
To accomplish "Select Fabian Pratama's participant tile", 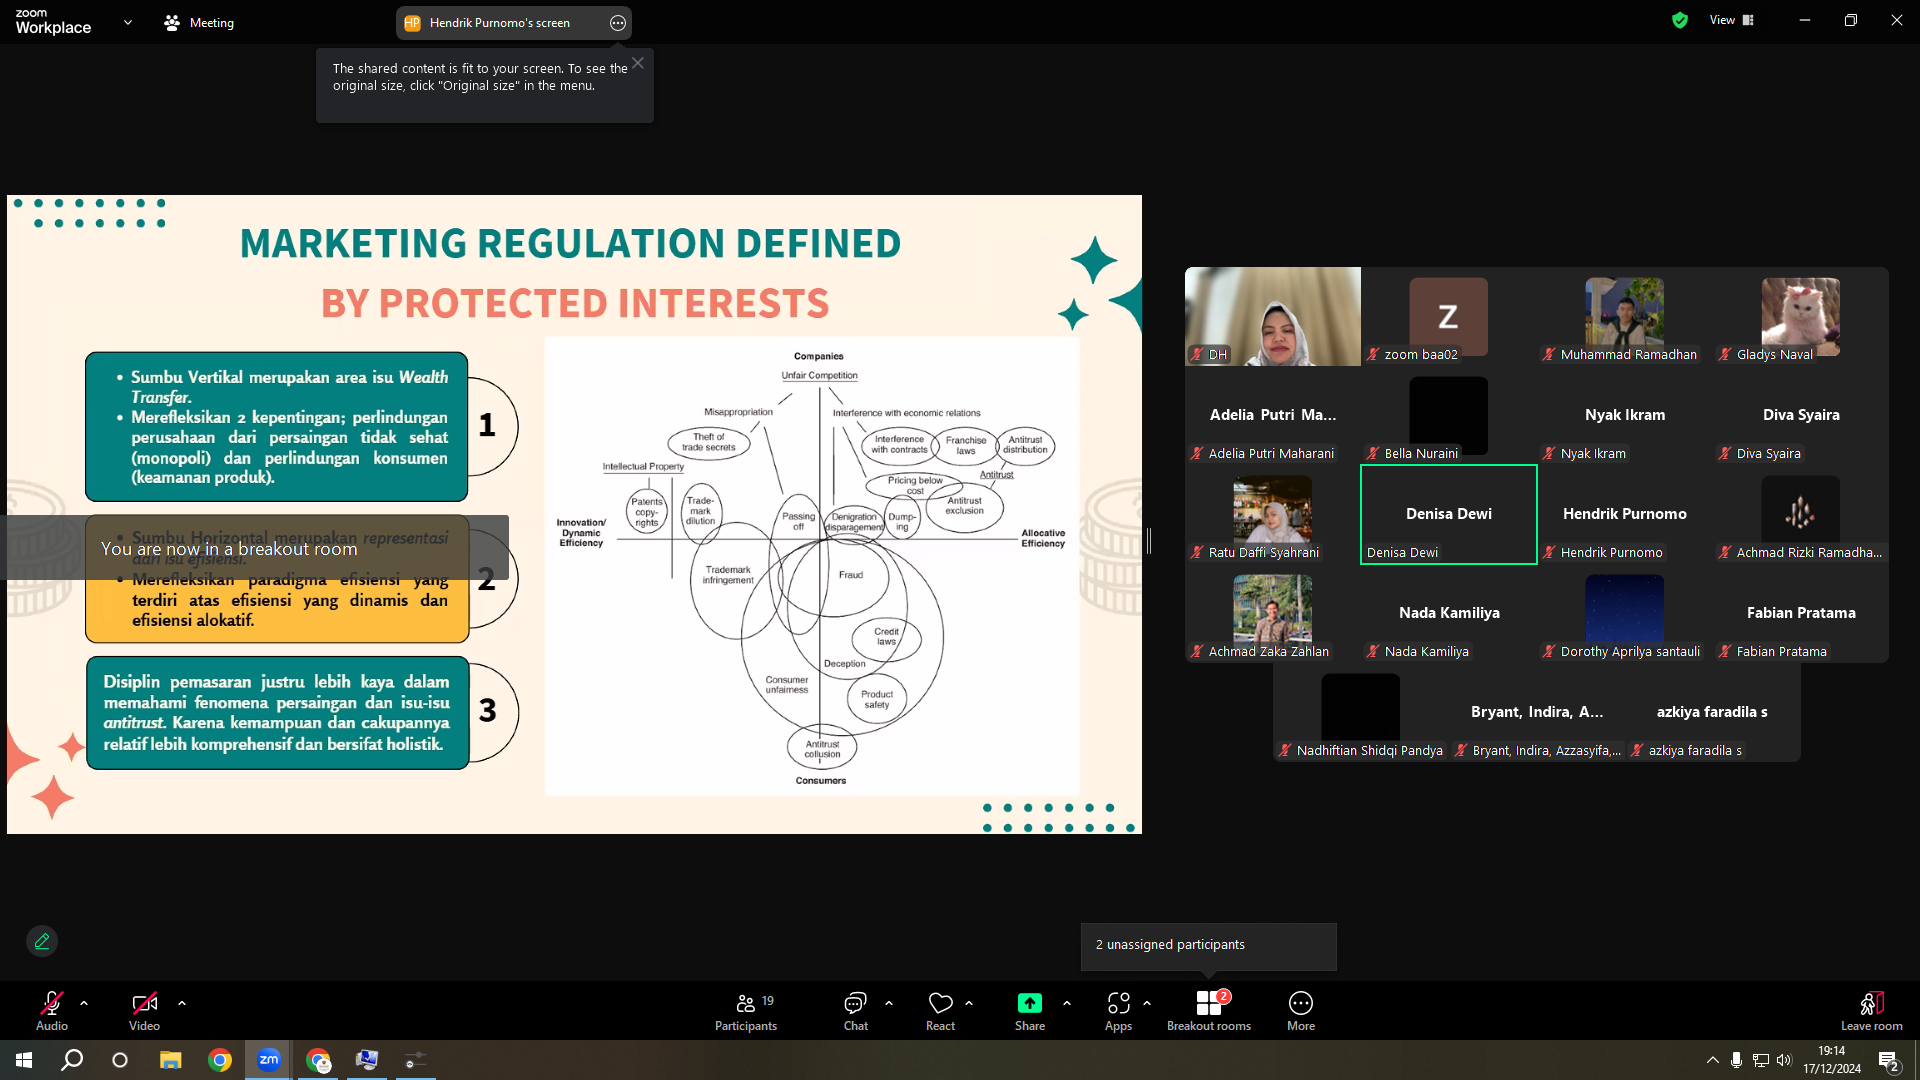I will 1801,613.
